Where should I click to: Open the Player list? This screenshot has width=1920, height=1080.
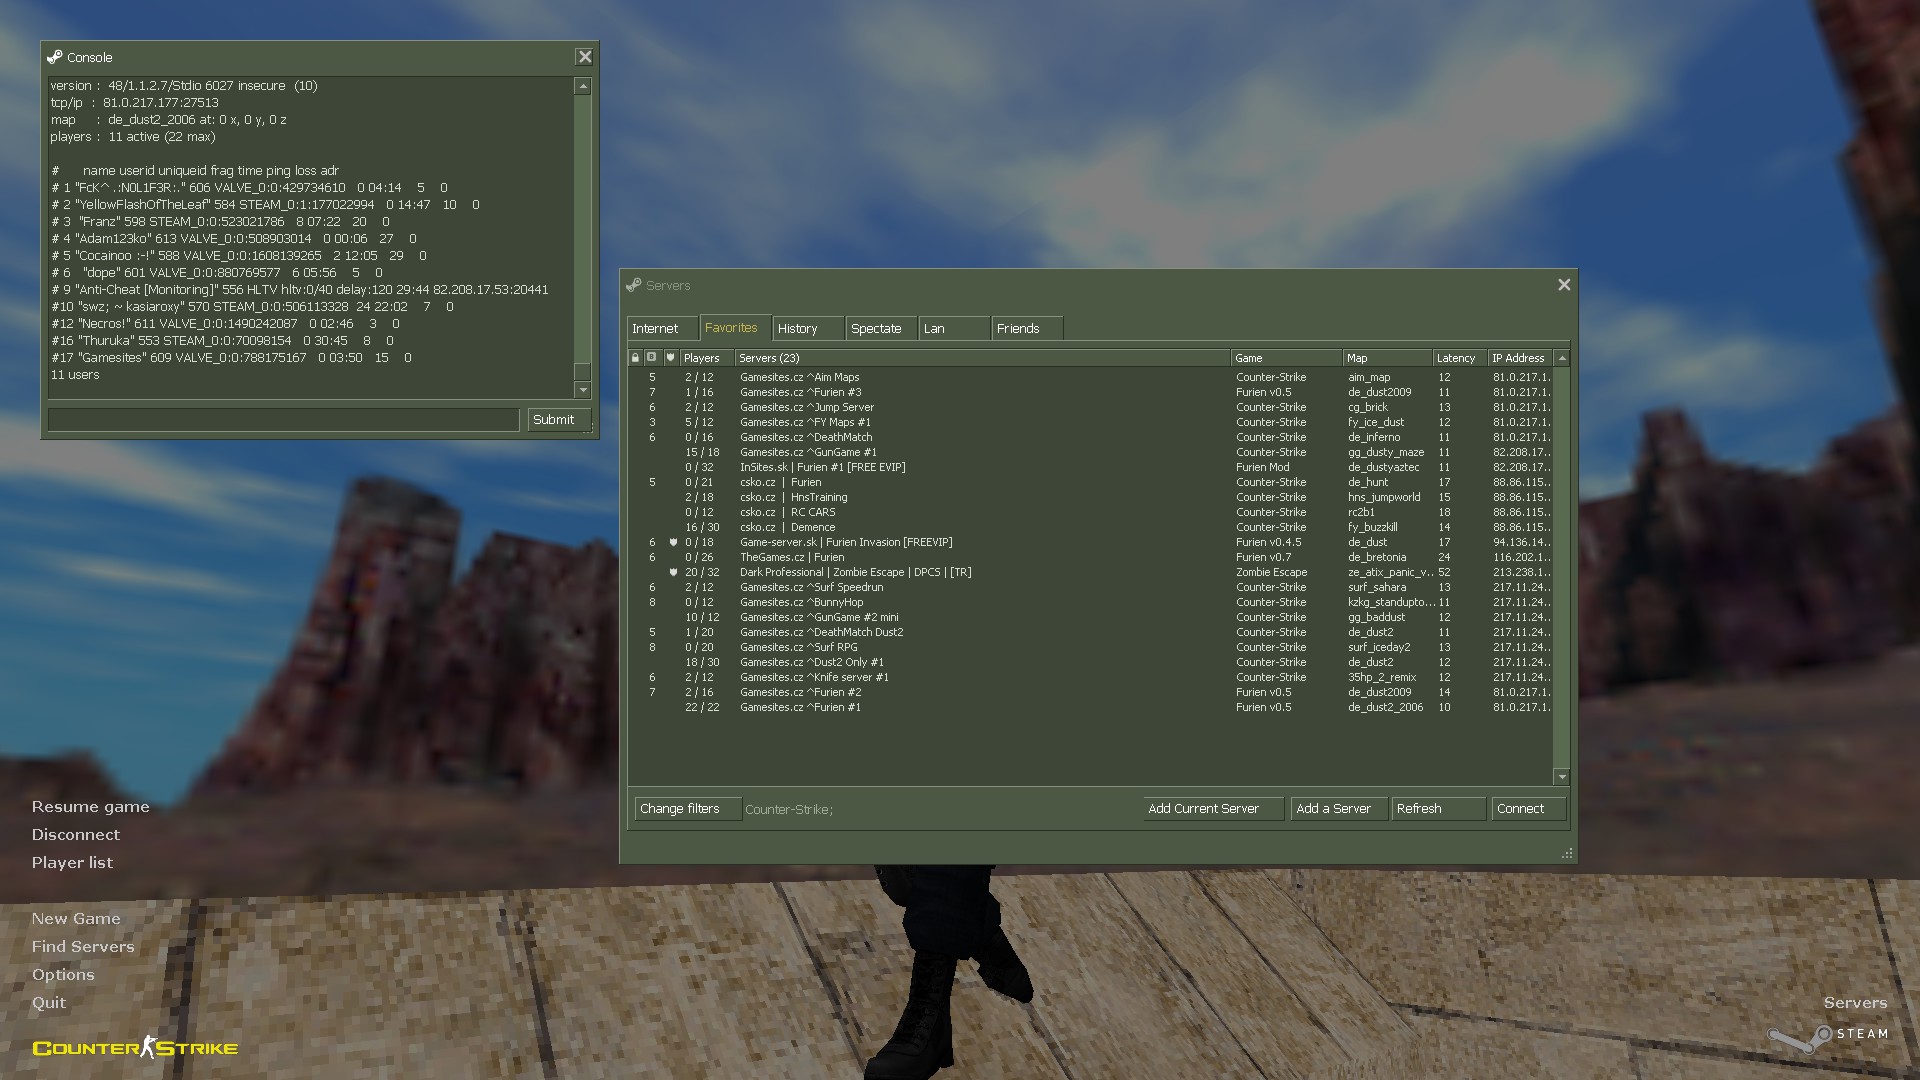click(72, 862)
